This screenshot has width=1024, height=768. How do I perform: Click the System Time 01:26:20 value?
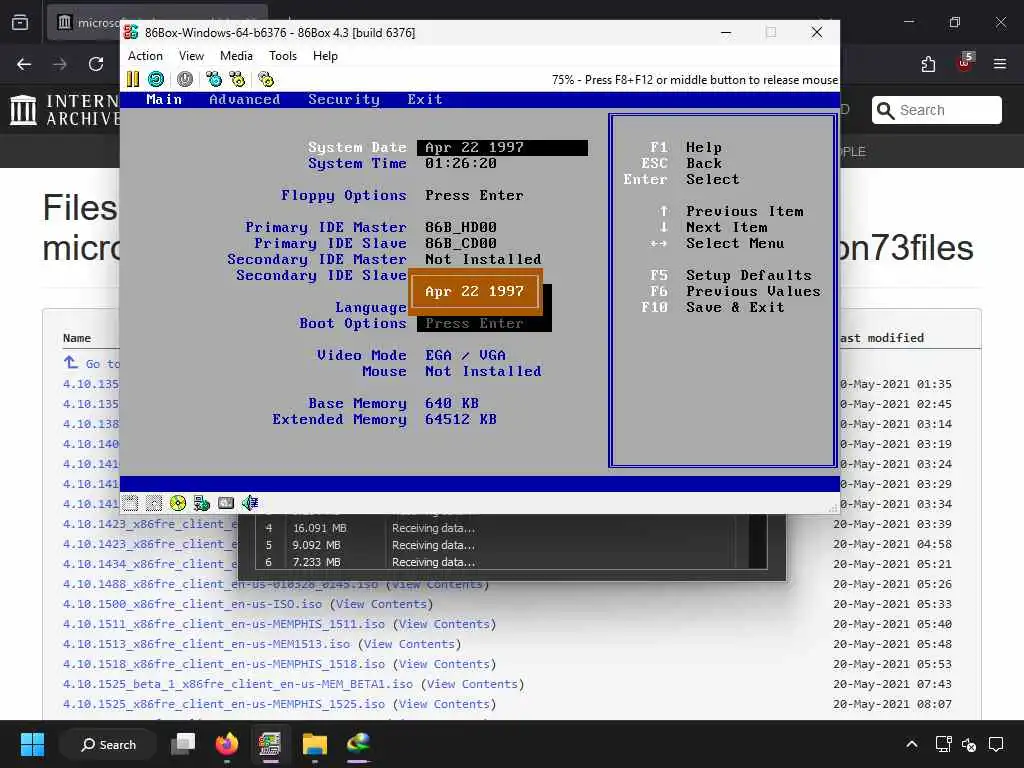tap(460, 163)
